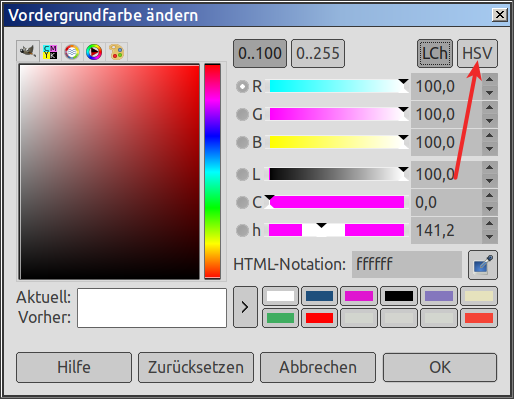Click the HTML-Notation field with ffffff
This screenshot has width=514, height=399.
(x=407, y=265)
